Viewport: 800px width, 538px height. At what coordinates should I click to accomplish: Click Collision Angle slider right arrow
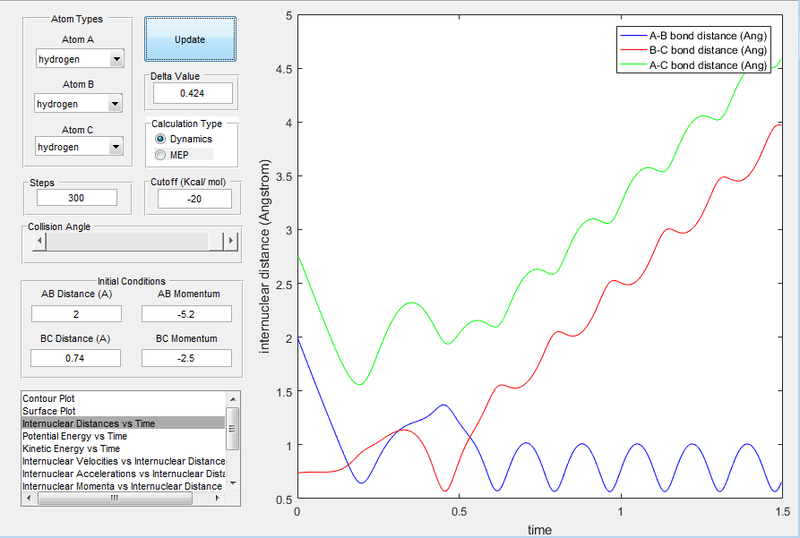[x=231, y=240]
